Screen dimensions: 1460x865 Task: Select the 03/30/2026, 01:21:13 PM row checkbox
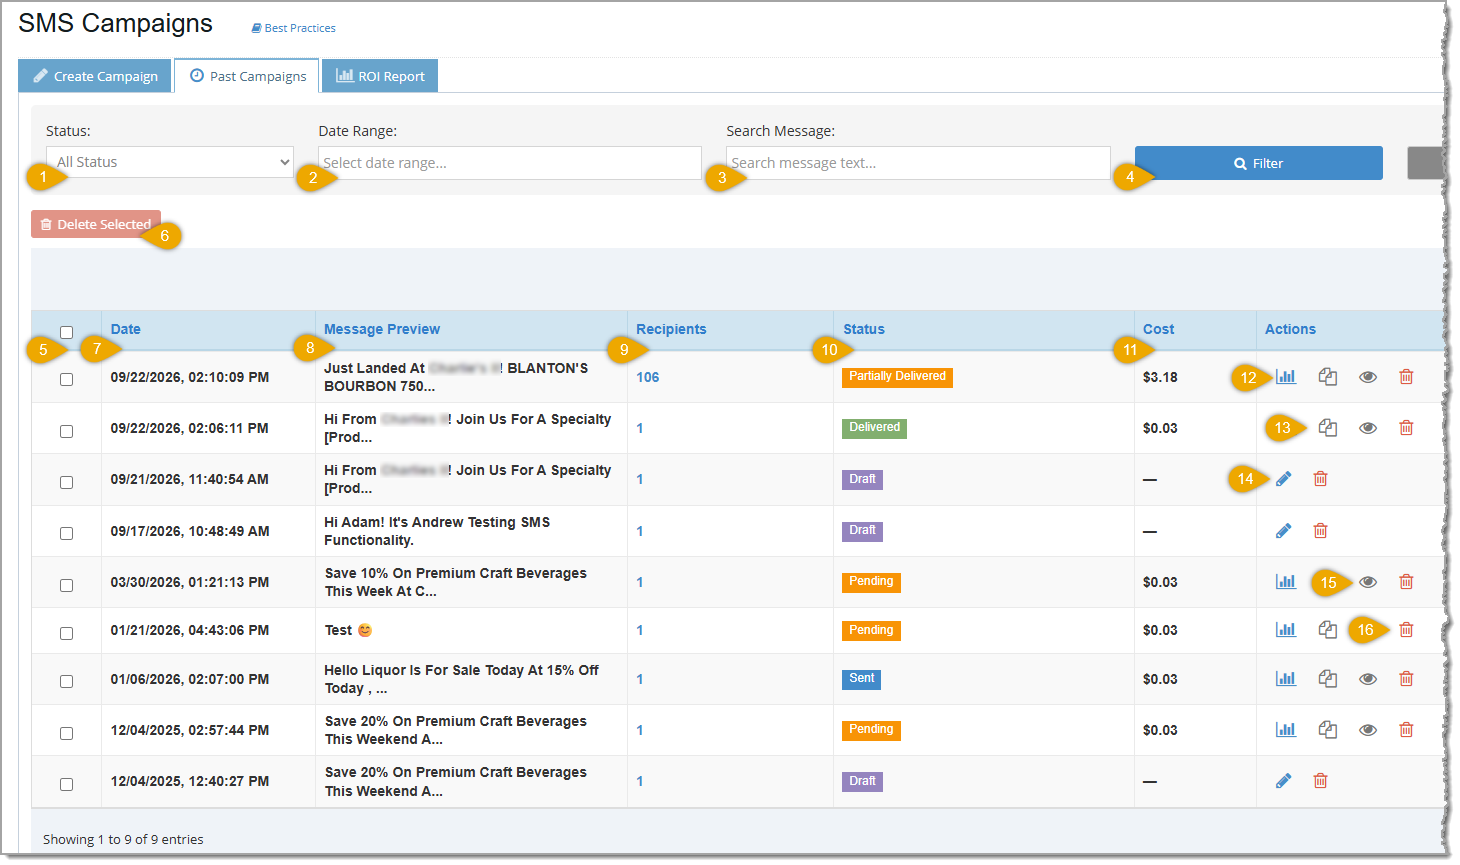(66, 585)
